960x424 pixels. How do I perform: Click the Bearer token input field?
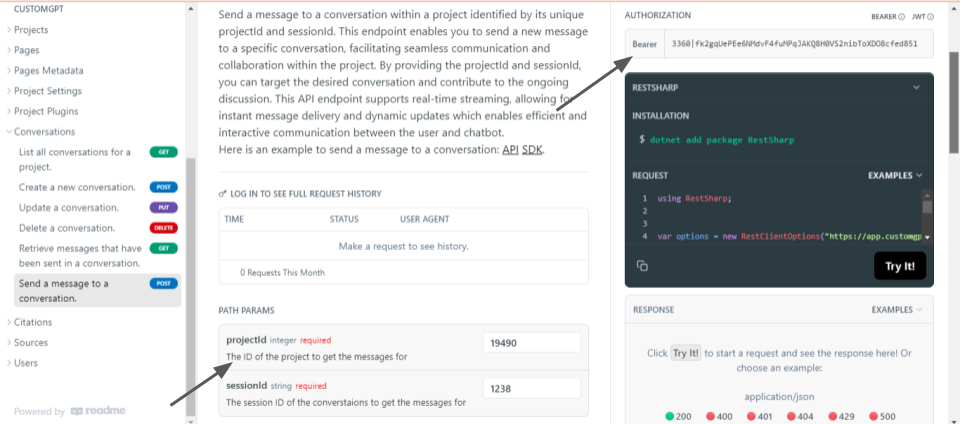point(798,43)
